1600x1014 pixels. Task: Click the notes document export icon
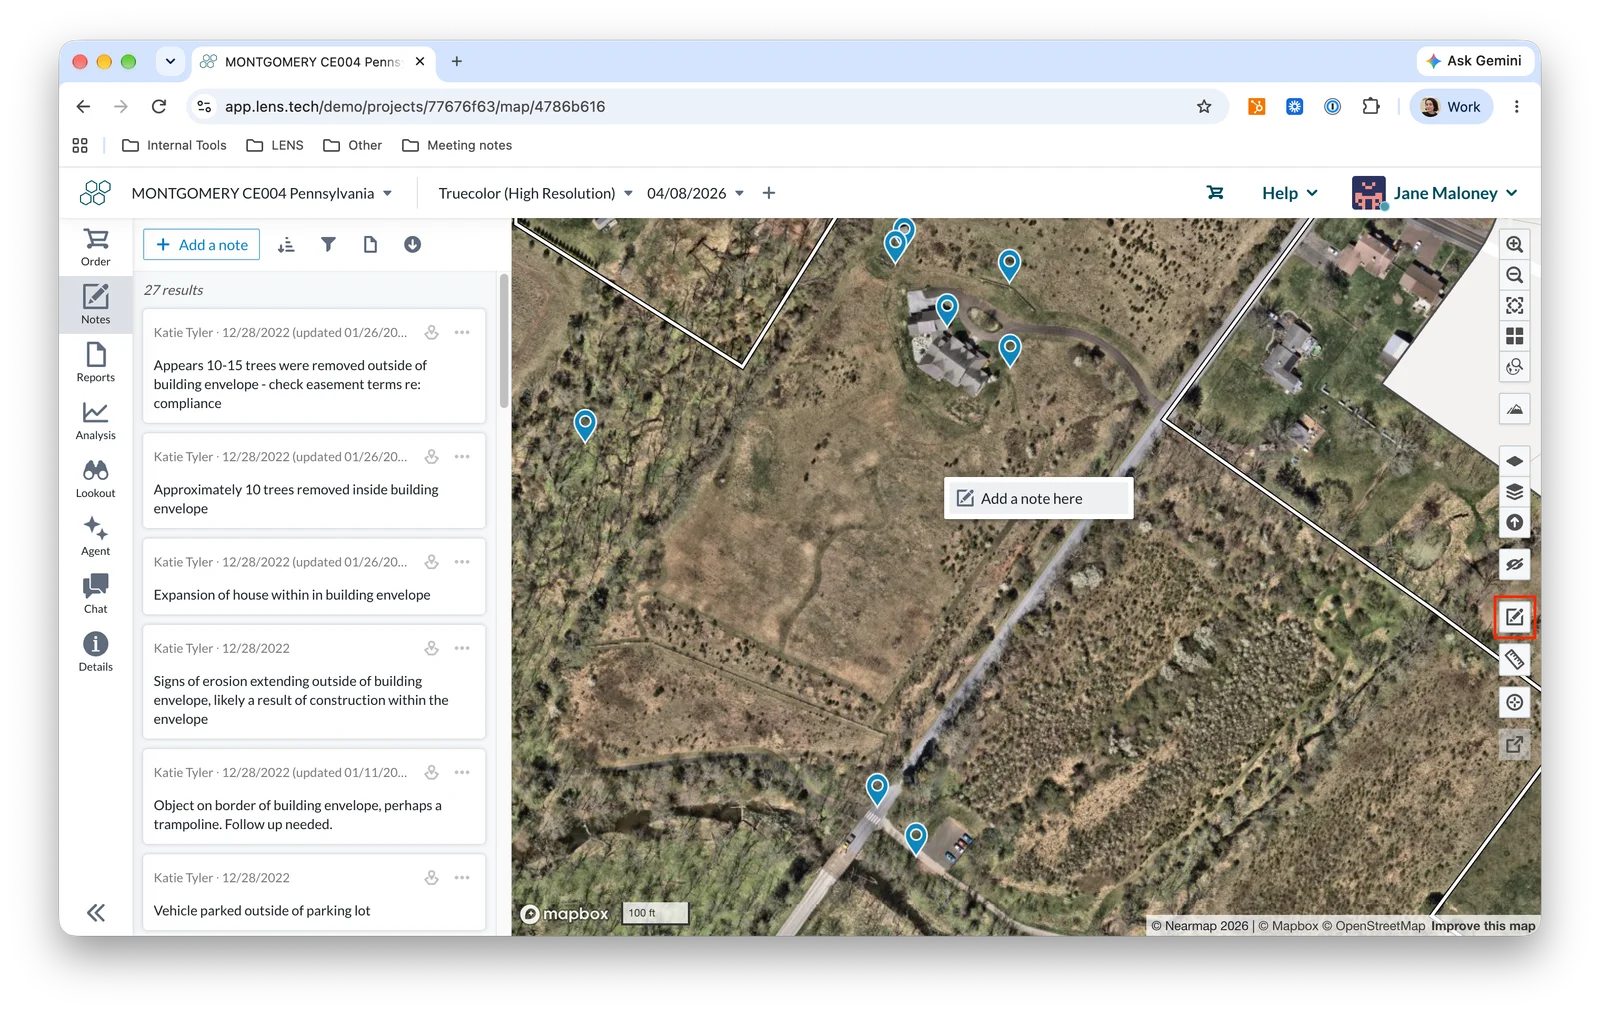pyautogui.click(x=370, y=245)
